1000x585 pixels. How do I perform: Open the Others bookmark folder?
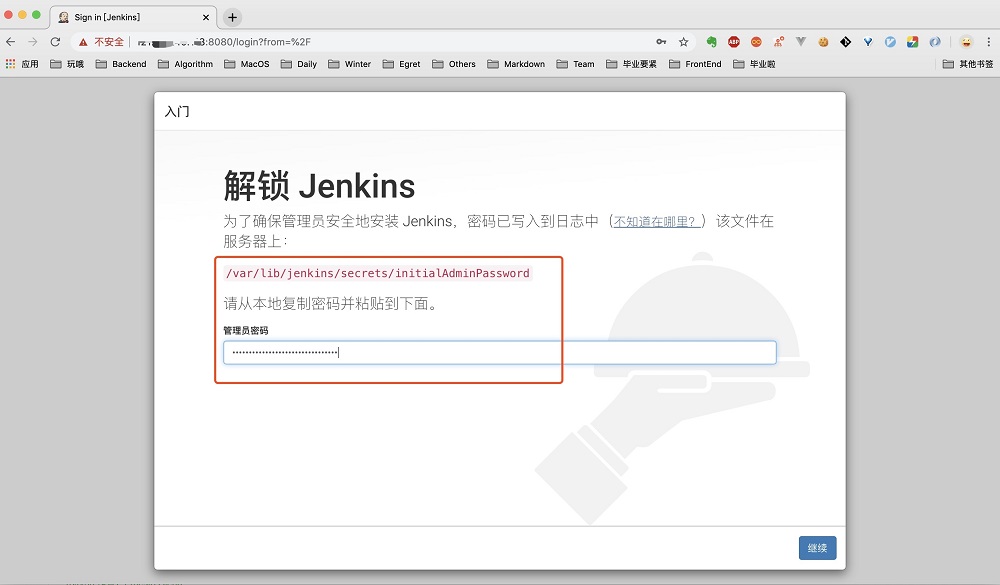[454, 64]
